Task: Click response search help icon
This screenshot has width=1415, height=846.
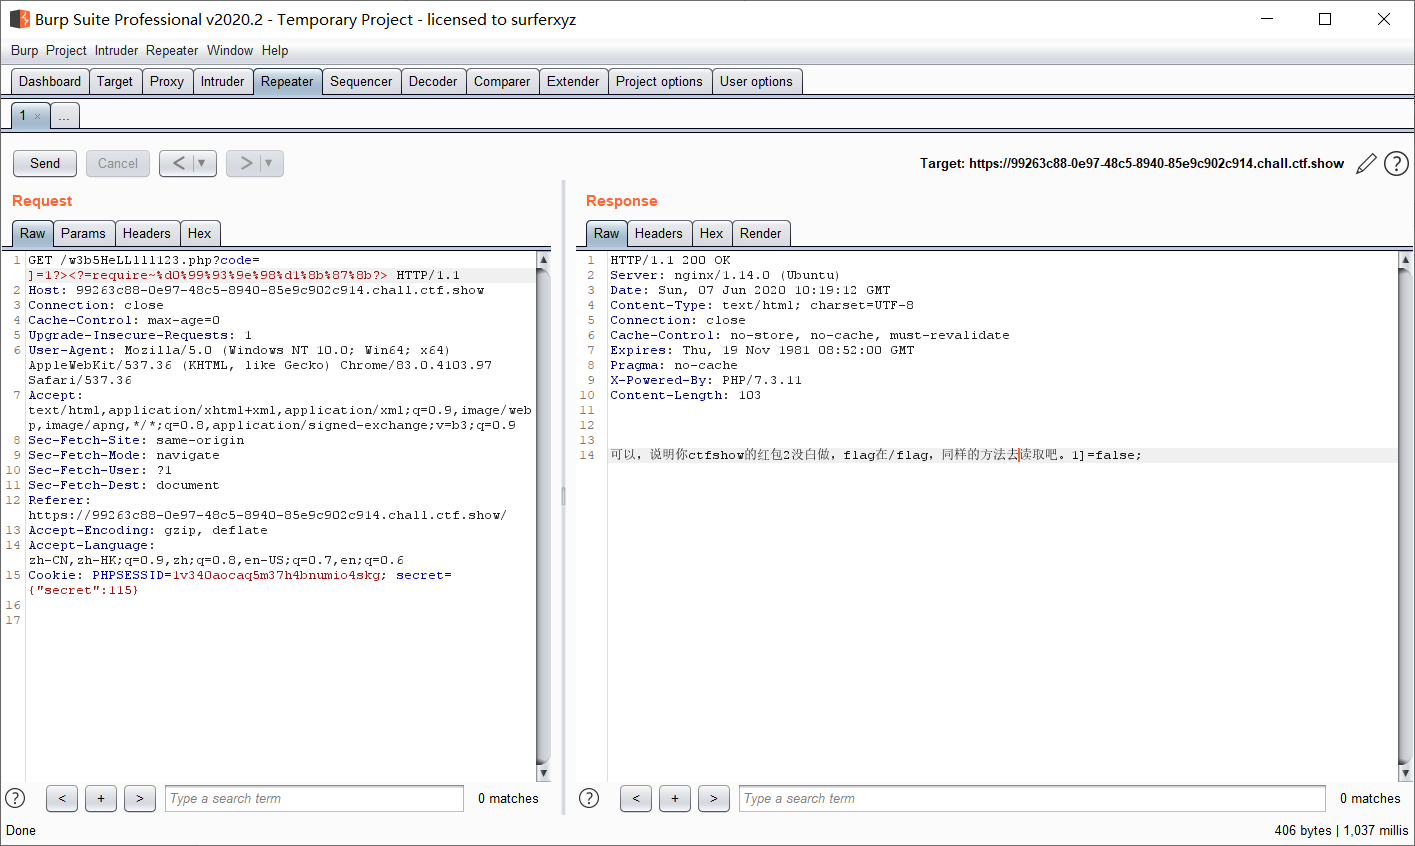Action: [x=589, y=798]
